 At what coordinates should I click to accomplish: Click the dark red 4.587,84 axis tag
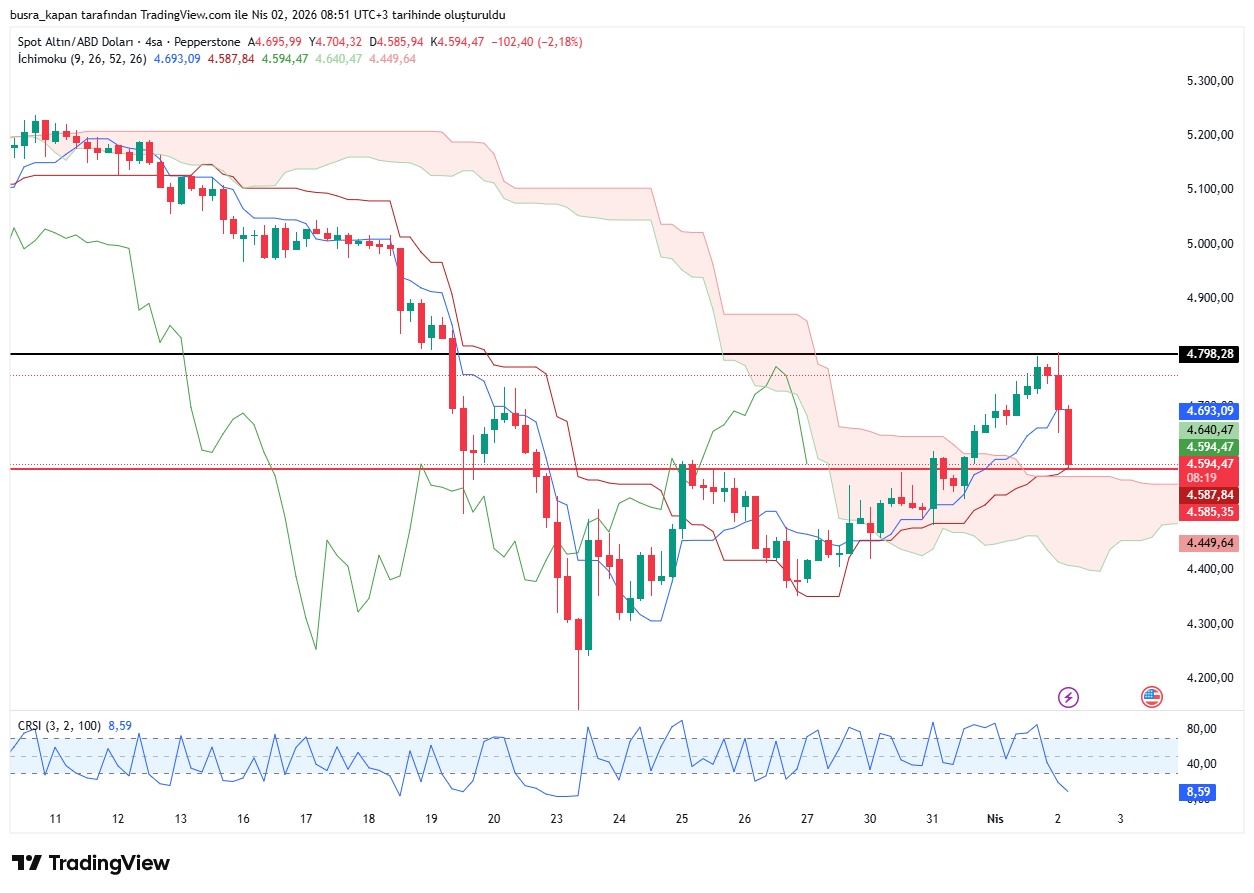tap(1209, 495)
